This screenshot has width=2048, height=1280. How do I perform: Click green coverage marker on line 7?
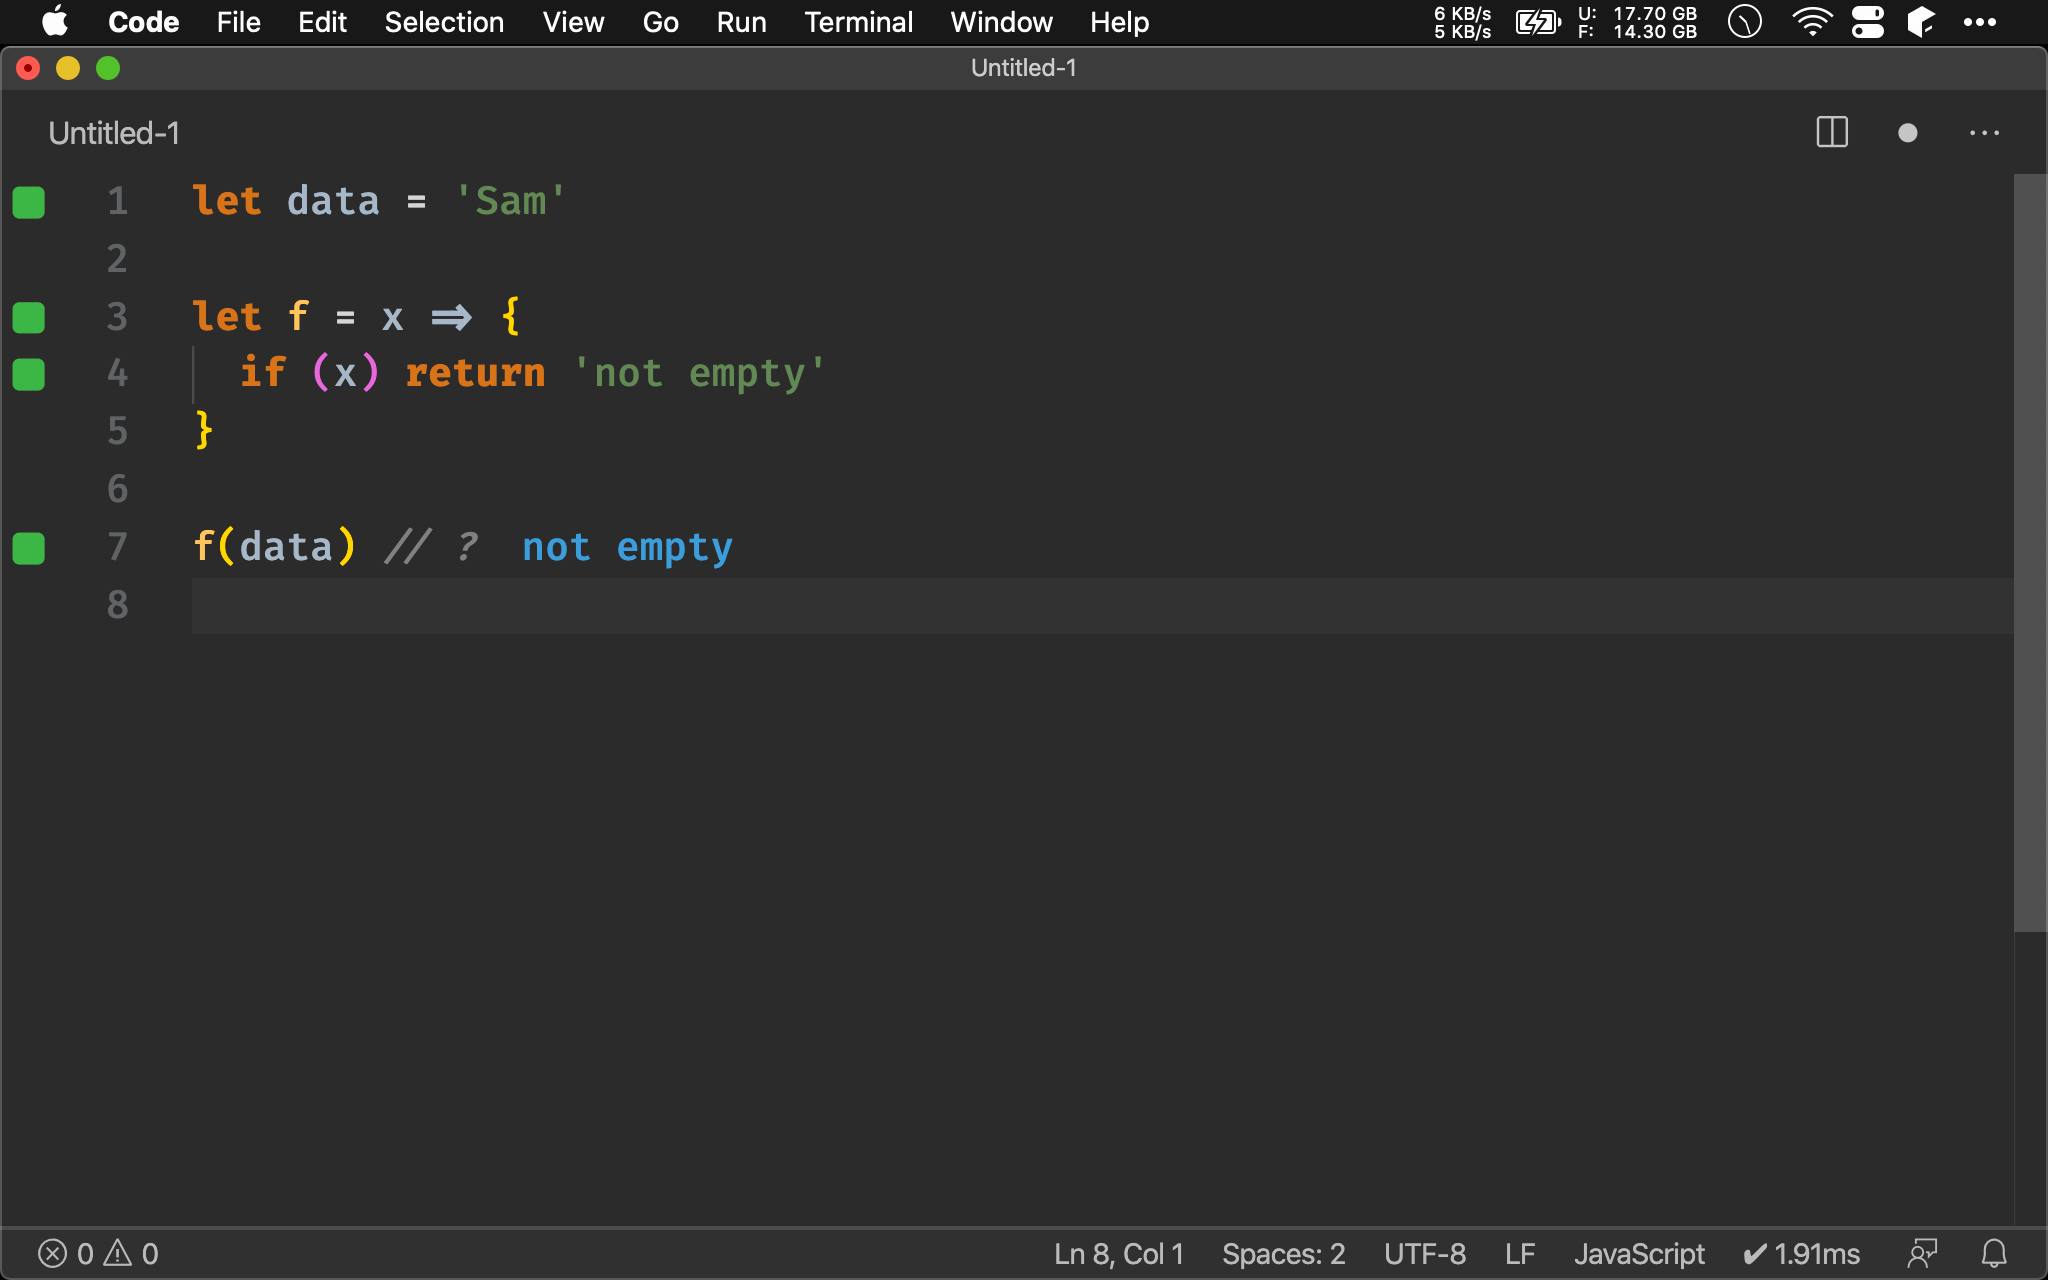coord(28,548)
